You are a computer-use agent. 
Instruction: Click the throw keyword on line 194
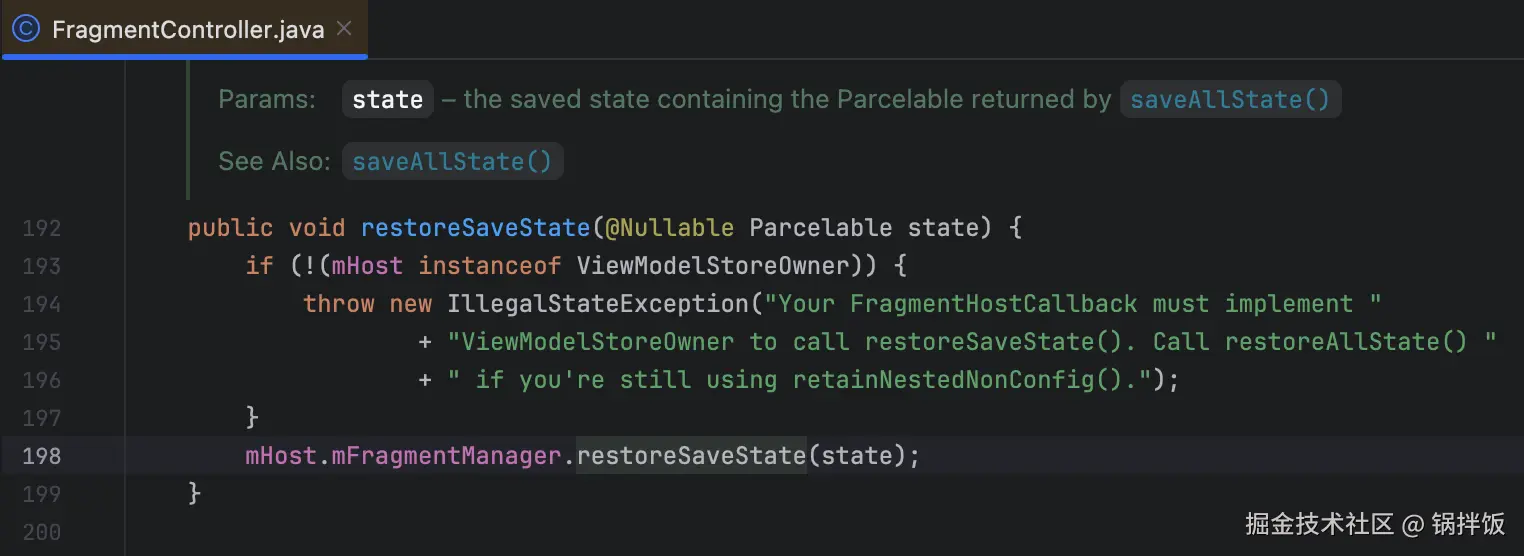click(x=339, y=304)
